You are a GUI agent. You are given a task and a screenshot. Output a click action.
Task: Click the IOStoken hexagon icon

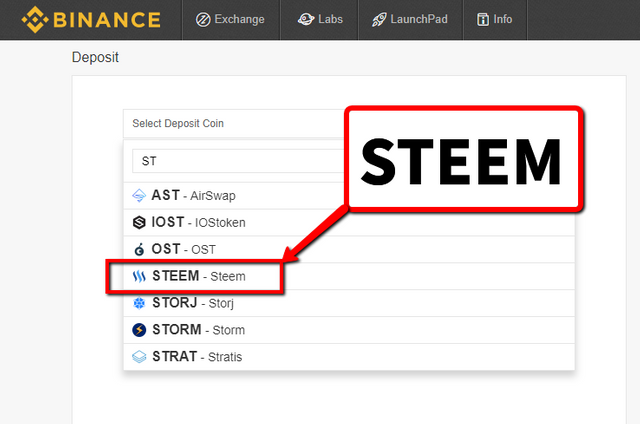[x=139, y=222]
